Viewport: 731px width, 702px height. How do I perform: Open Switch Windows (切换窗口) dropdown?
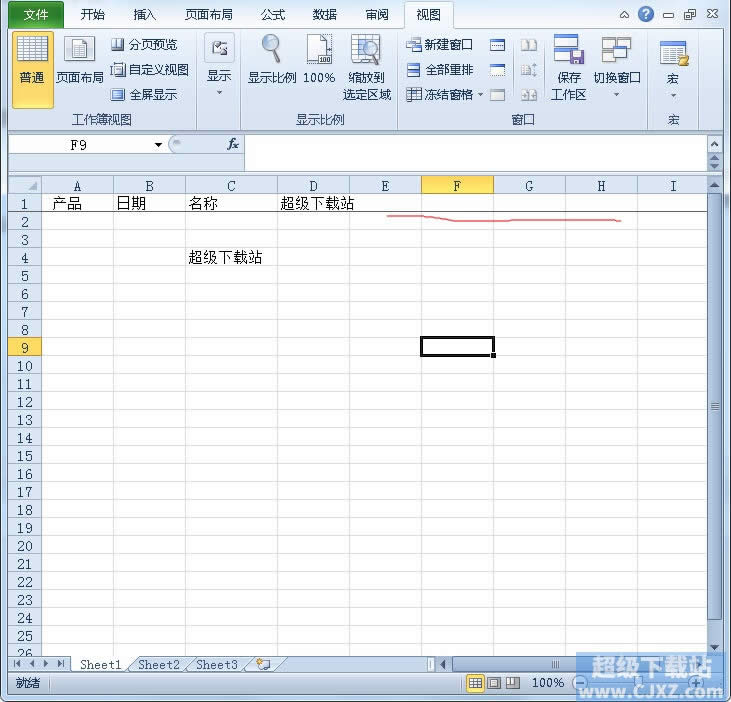click(x=616, y=66)
